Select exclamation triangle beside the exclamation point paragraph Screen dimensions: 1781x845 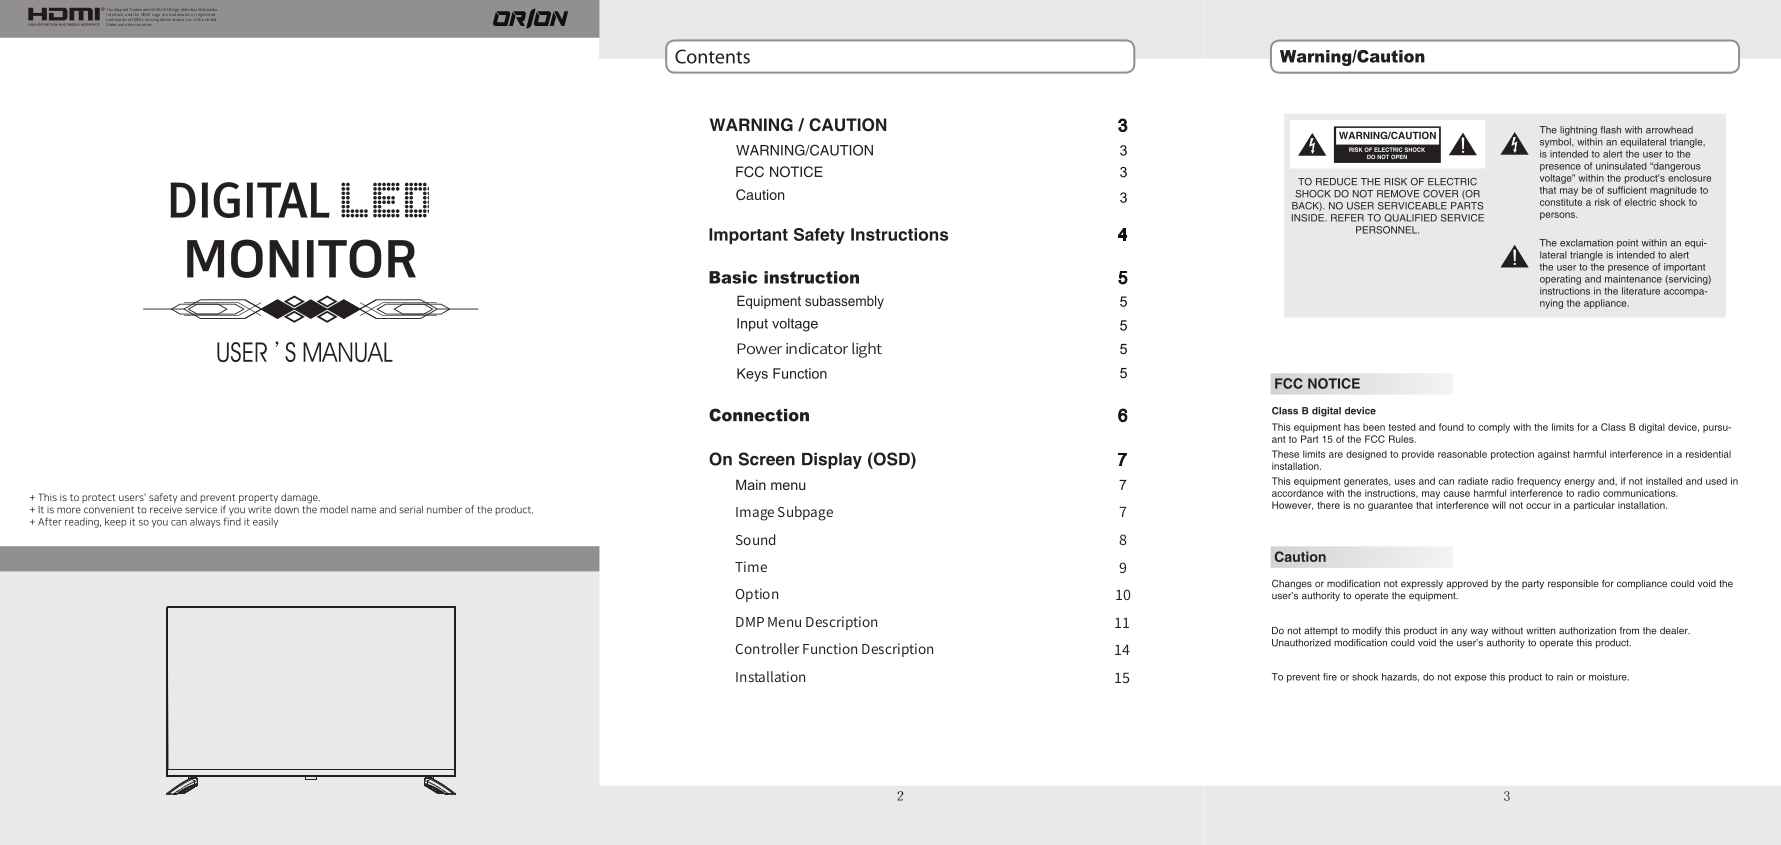pyautogui.click(x=1514, y=257)
